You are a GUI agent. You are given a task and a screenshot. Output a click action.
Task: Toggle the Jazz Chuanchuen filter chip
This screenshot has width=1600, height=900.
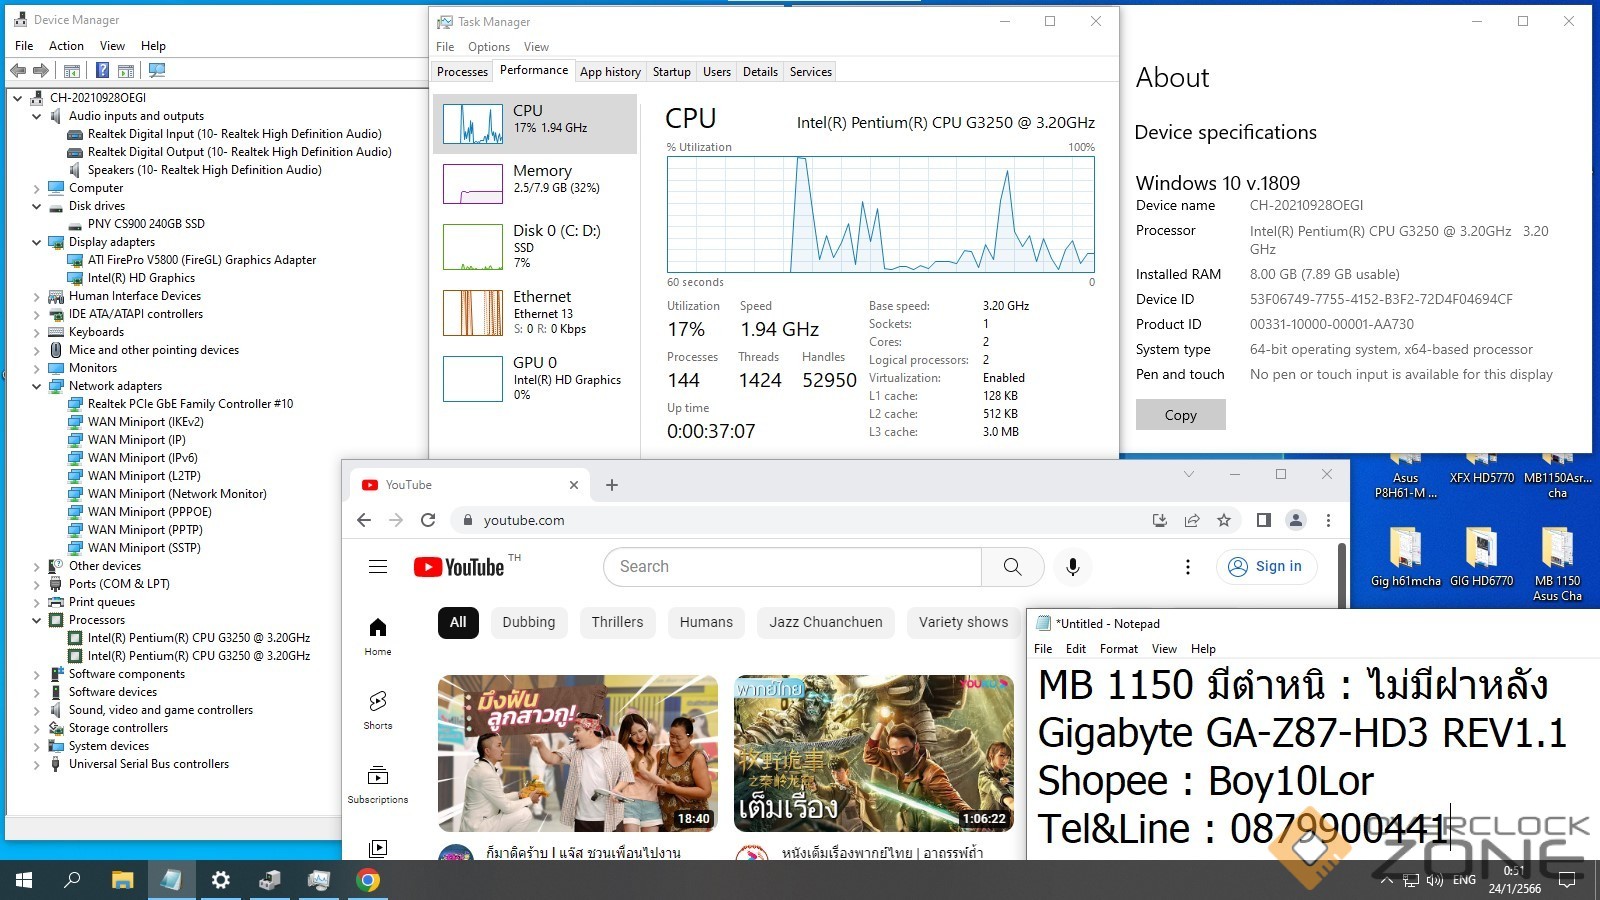tap(825, 622)
